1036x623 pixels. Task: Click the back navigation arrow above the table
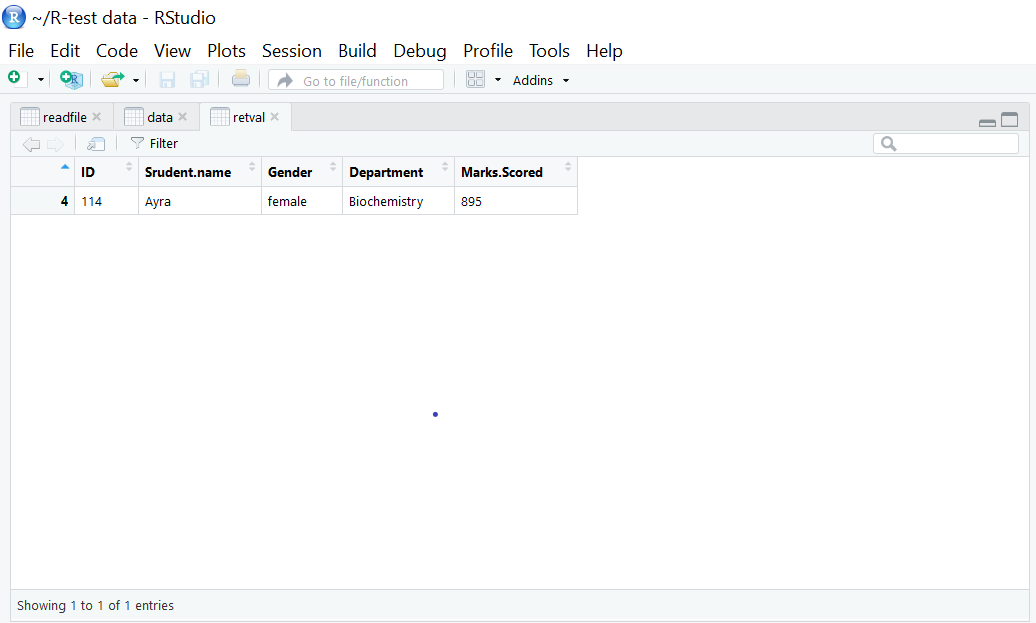(x=31, y=143)
